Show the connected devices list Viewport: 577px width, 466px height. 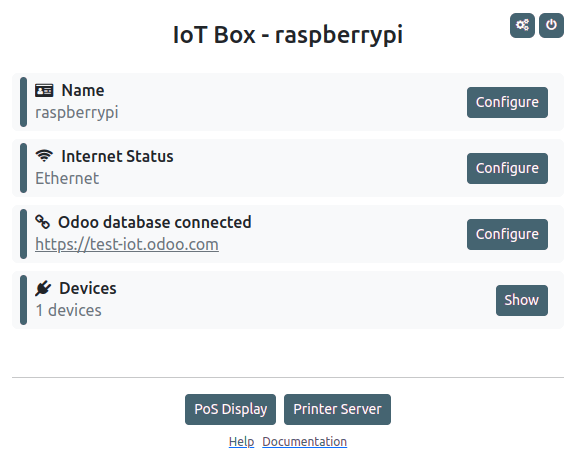(521, 300)
